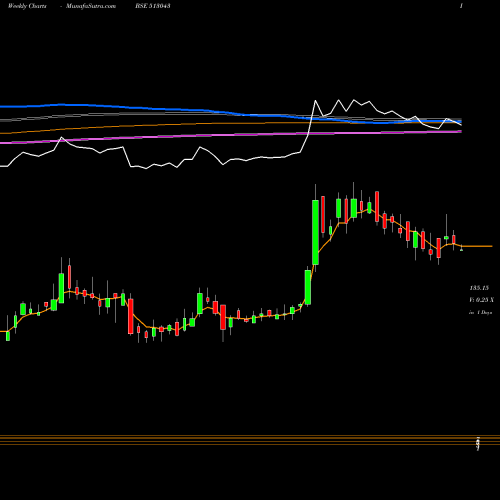This screenshot has width=500, height=500.
Task: Click the '135.15' price value
Action: click(479, 288)
